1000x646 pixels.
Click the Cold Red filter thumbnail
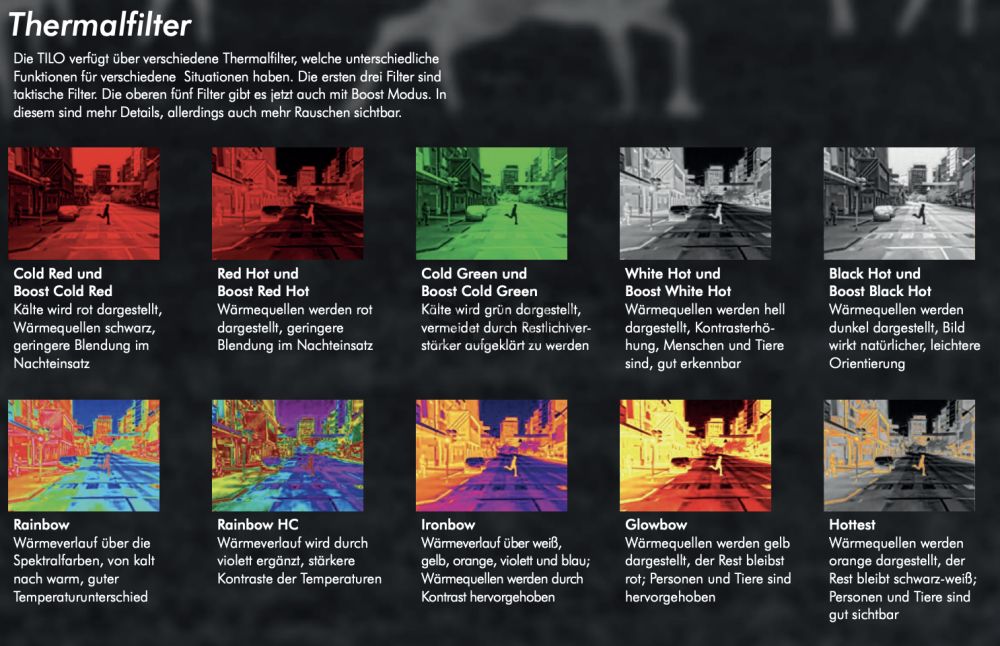pyautogui.click(x=84, y=203)
